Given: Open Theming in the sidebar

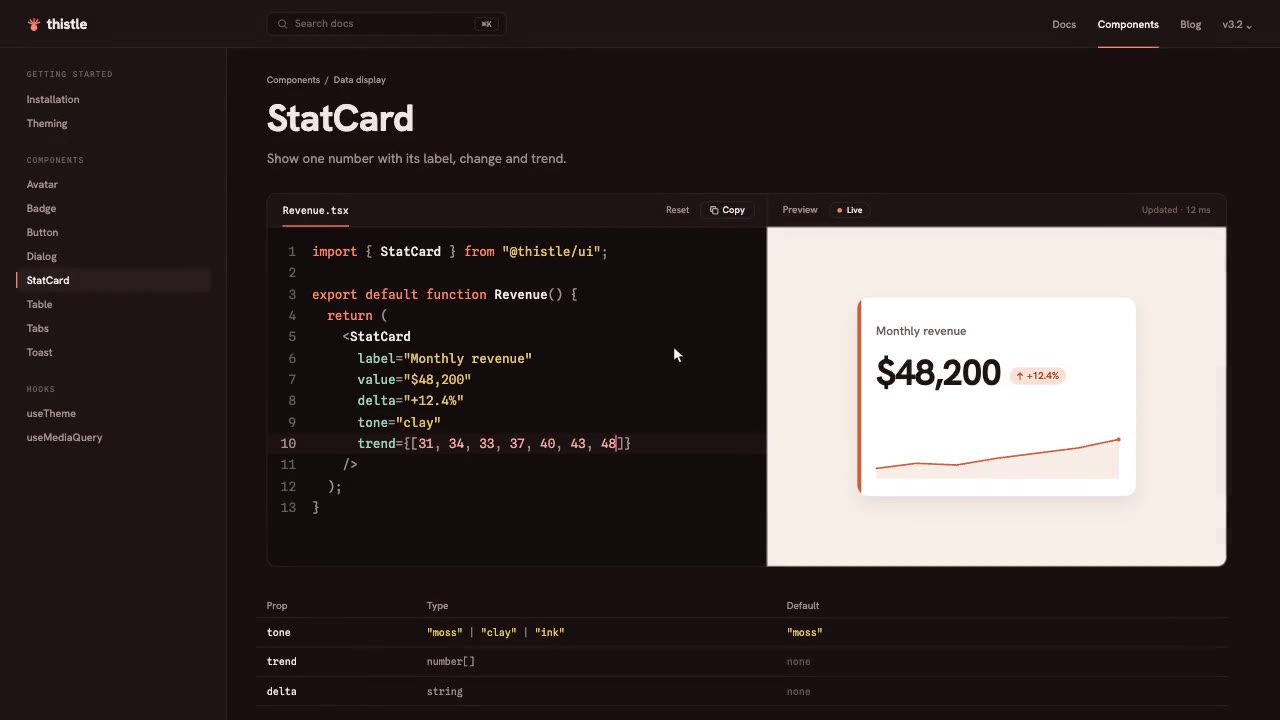Looking at the screenshot, I should [x=47, y=124].
